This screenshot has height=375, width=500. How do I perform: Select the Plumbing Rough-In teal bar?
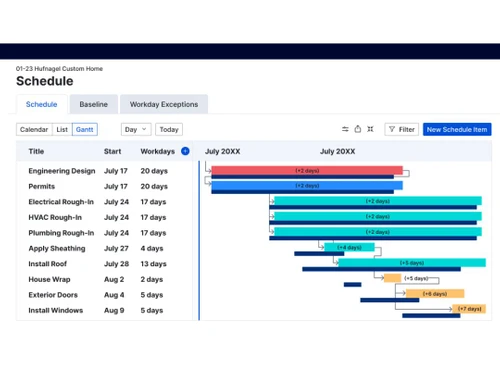[378, 232]
